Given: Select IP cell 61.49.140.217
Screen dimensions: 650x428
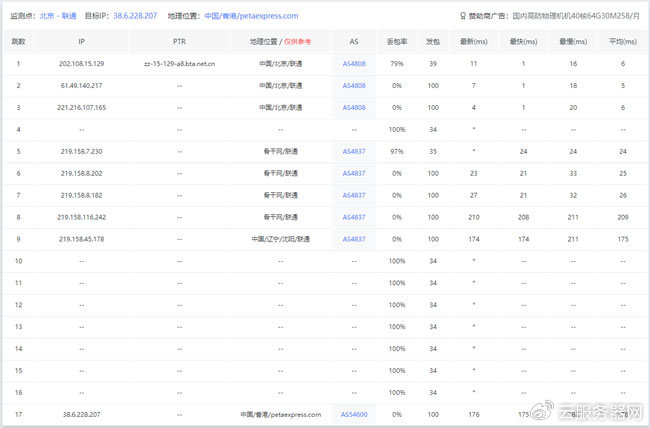Looking at the screenshot, I should coord(82,86).
